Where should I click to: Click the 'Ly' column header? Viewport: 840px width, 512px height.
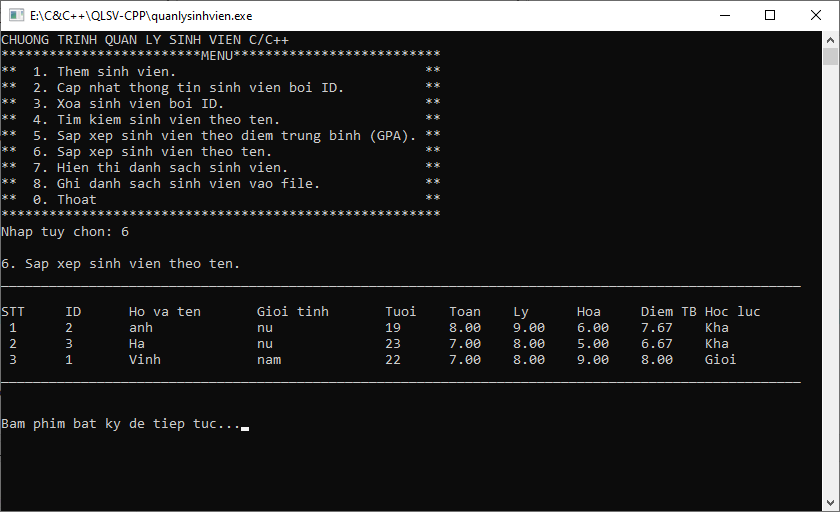pyautogui.click(x=521, y=313)
